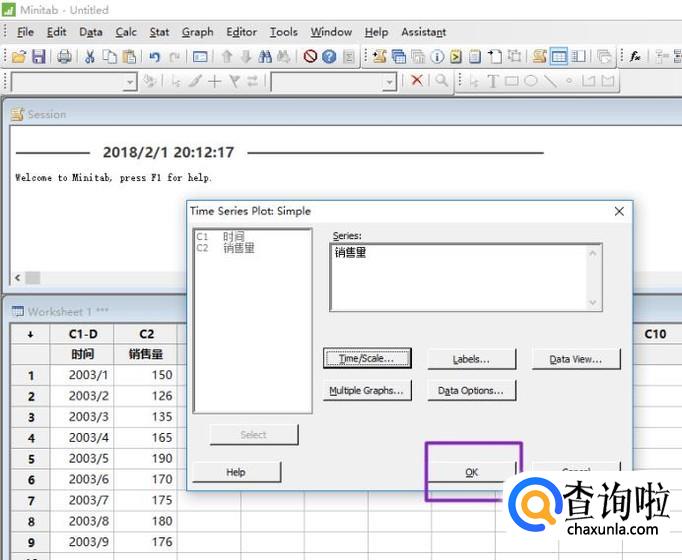Click the C10 column header
This screenshot has width=682, height=560.
click(655, 334)
